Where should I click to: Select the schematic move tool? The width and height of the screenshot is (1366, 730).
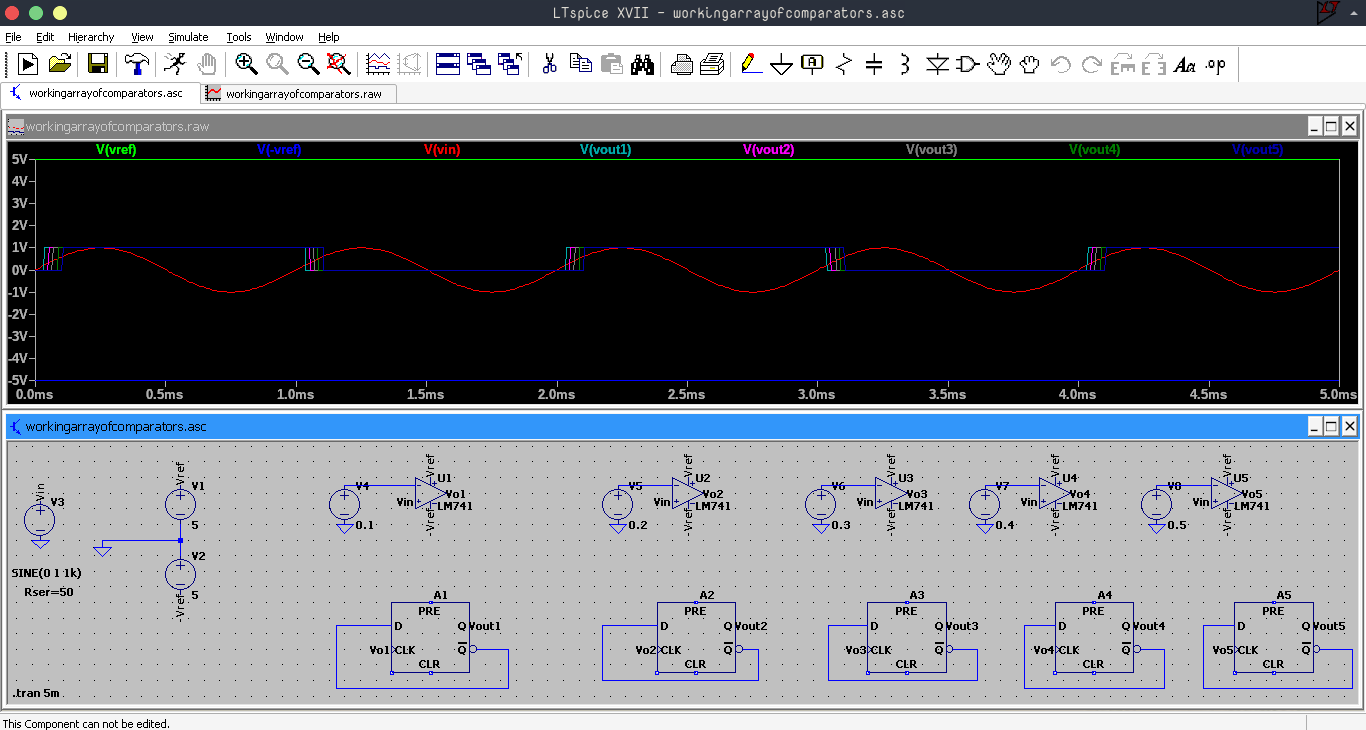tap(1000, 64)
